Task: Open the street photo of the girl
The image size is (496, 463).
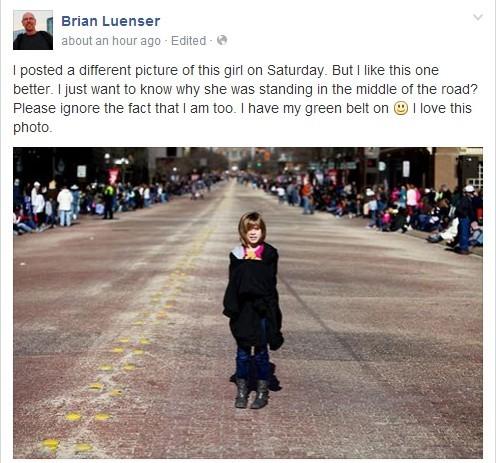Action: (x=248, y=303)
